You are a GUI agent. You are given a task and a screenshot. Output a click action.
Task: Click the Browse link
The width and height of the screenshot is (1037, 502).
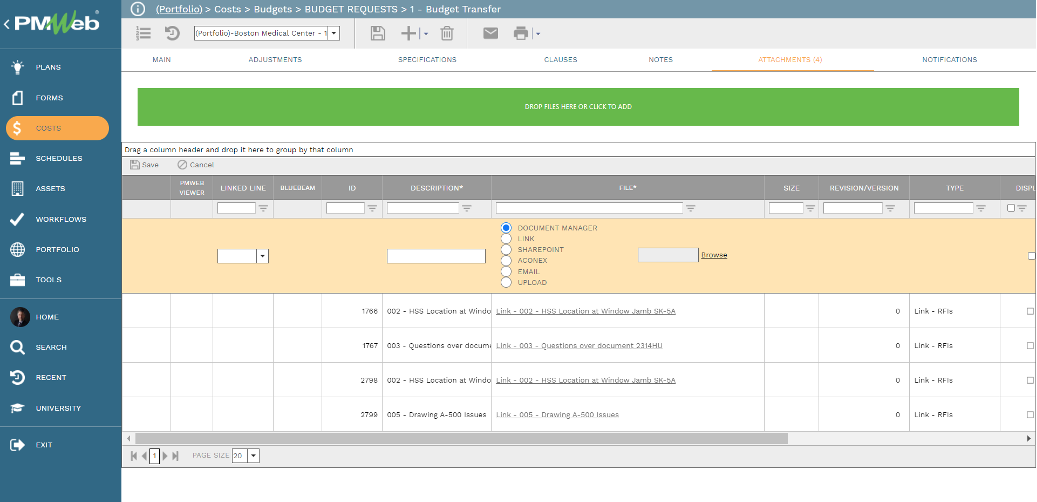click(x=714, y=255)
